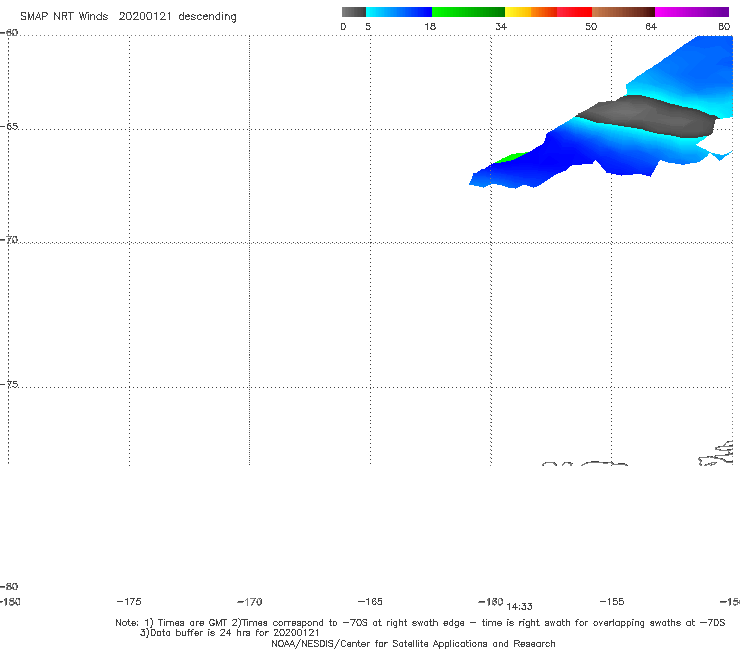This screenshot has height=650, width=740.
Task: Click the note line starting "Note: 1) Times are GMT"
Action: [x=420, y=623]
